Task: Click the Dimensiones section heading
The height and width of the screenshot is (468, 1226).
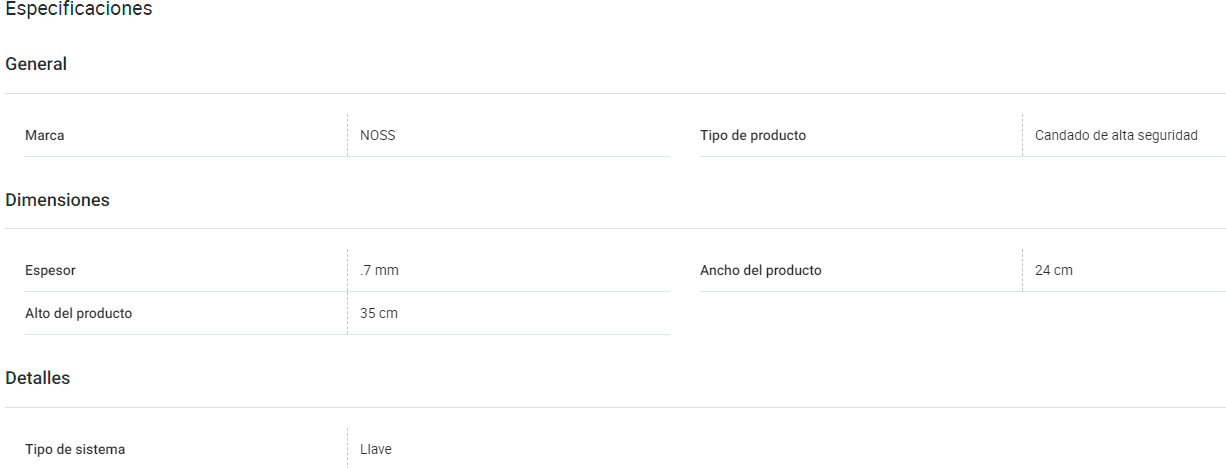Action: 57,200
